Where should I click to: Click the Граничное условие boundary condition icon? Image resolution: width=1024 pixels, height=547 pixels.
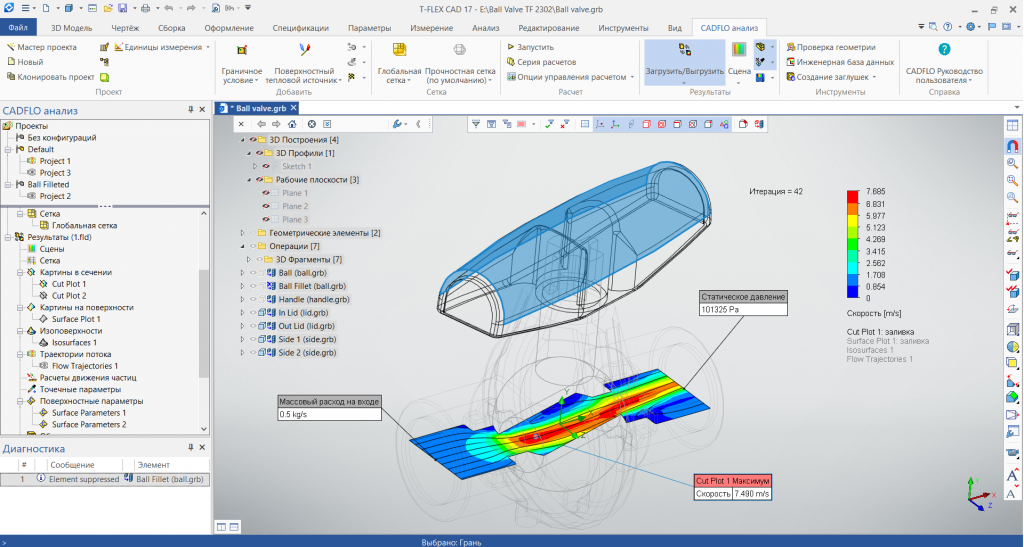242,50
